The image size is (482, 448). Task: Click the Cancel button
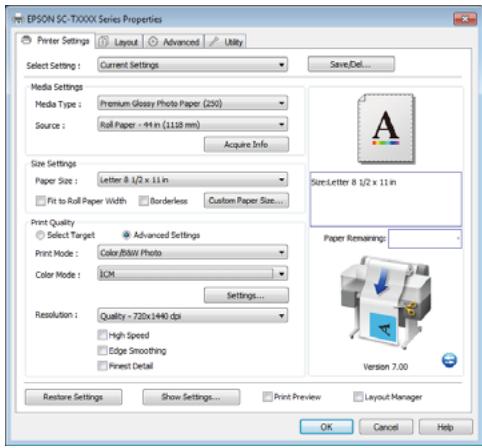tap(386, 427)
